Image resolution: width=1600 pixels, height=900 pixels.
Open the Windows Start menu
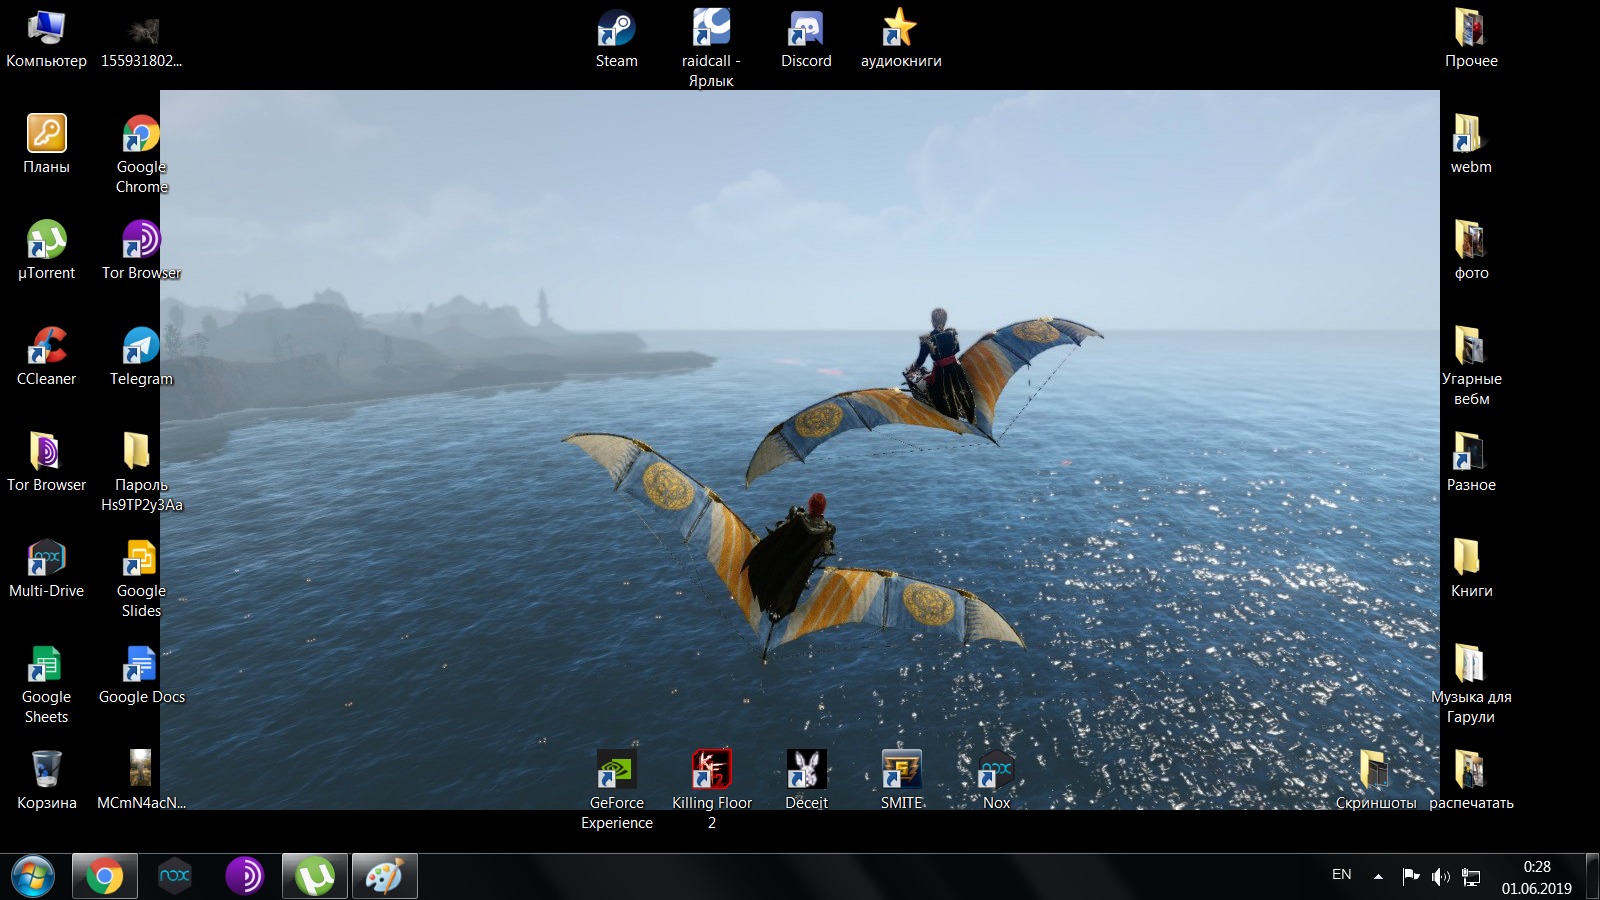click(x=33, y=877)
